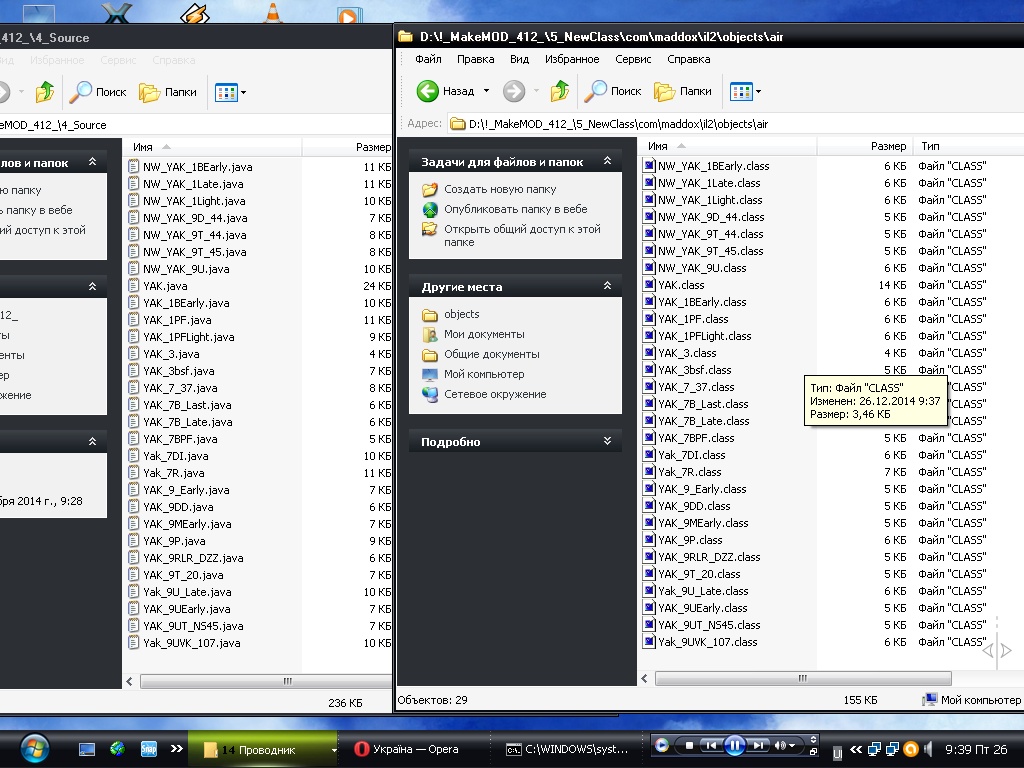Open the Сервис menu in the right window
The image size is (1024, 768).
(x=633, y=59)
